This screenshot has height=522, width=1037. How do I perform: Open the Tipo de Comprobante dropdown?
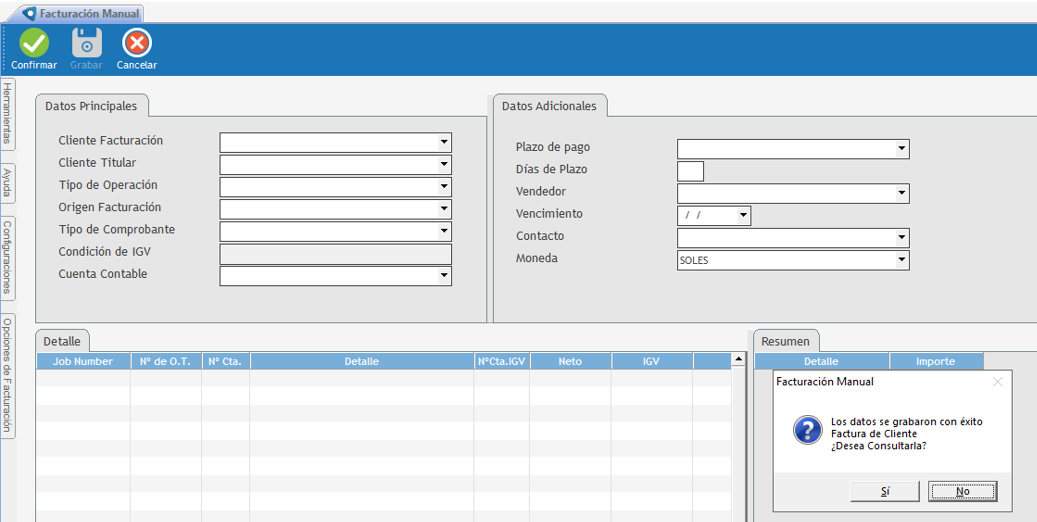pos(444,232)
